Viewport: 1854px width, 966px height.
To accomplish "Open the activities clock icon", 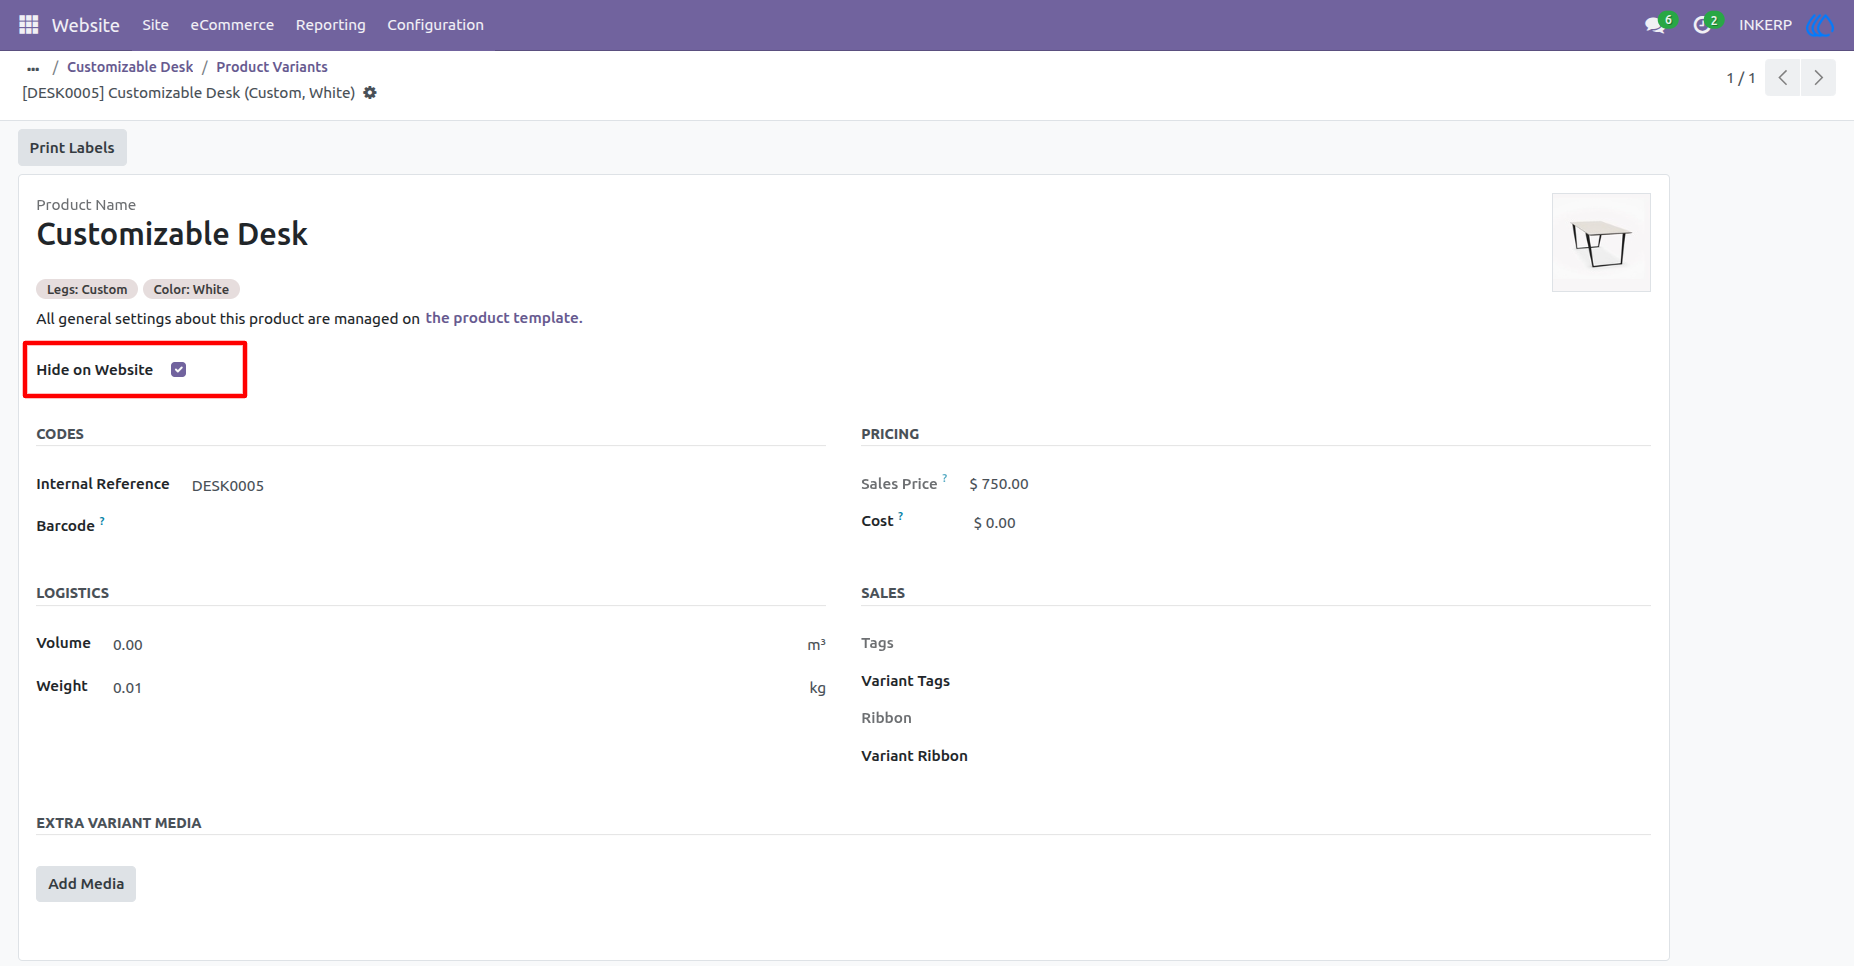I will click(x=1702, y=25).
